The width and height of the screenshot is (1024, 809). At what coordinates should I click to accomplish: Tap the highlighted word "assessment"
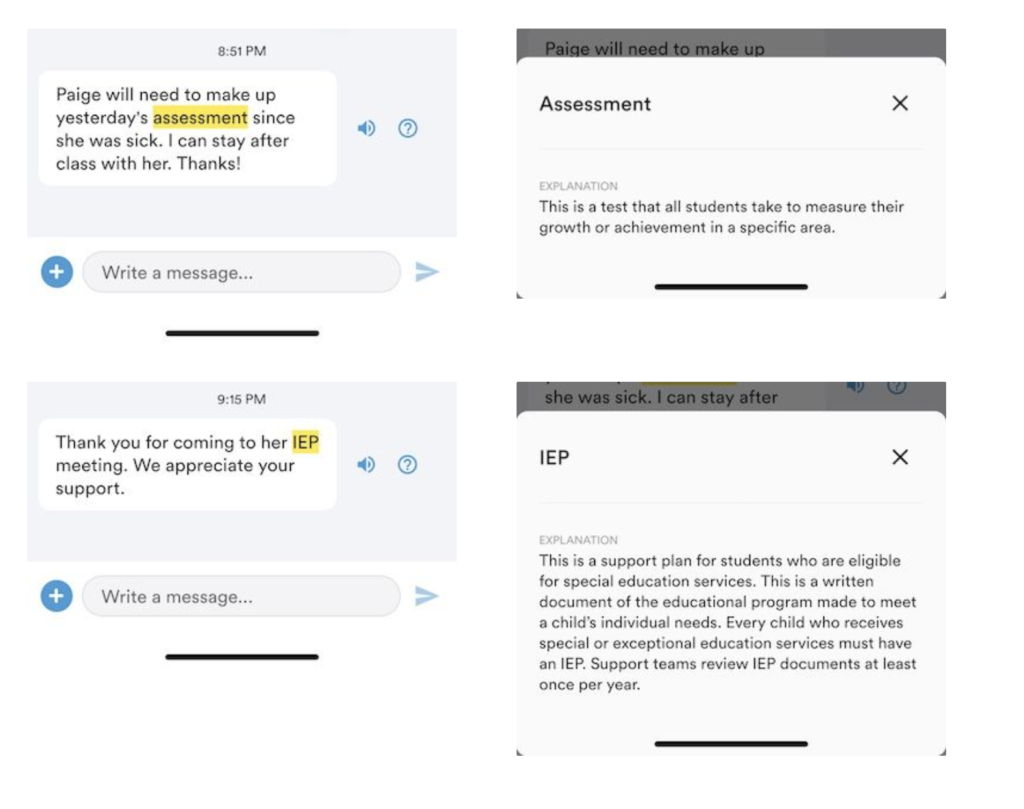(x=200, y=118)
